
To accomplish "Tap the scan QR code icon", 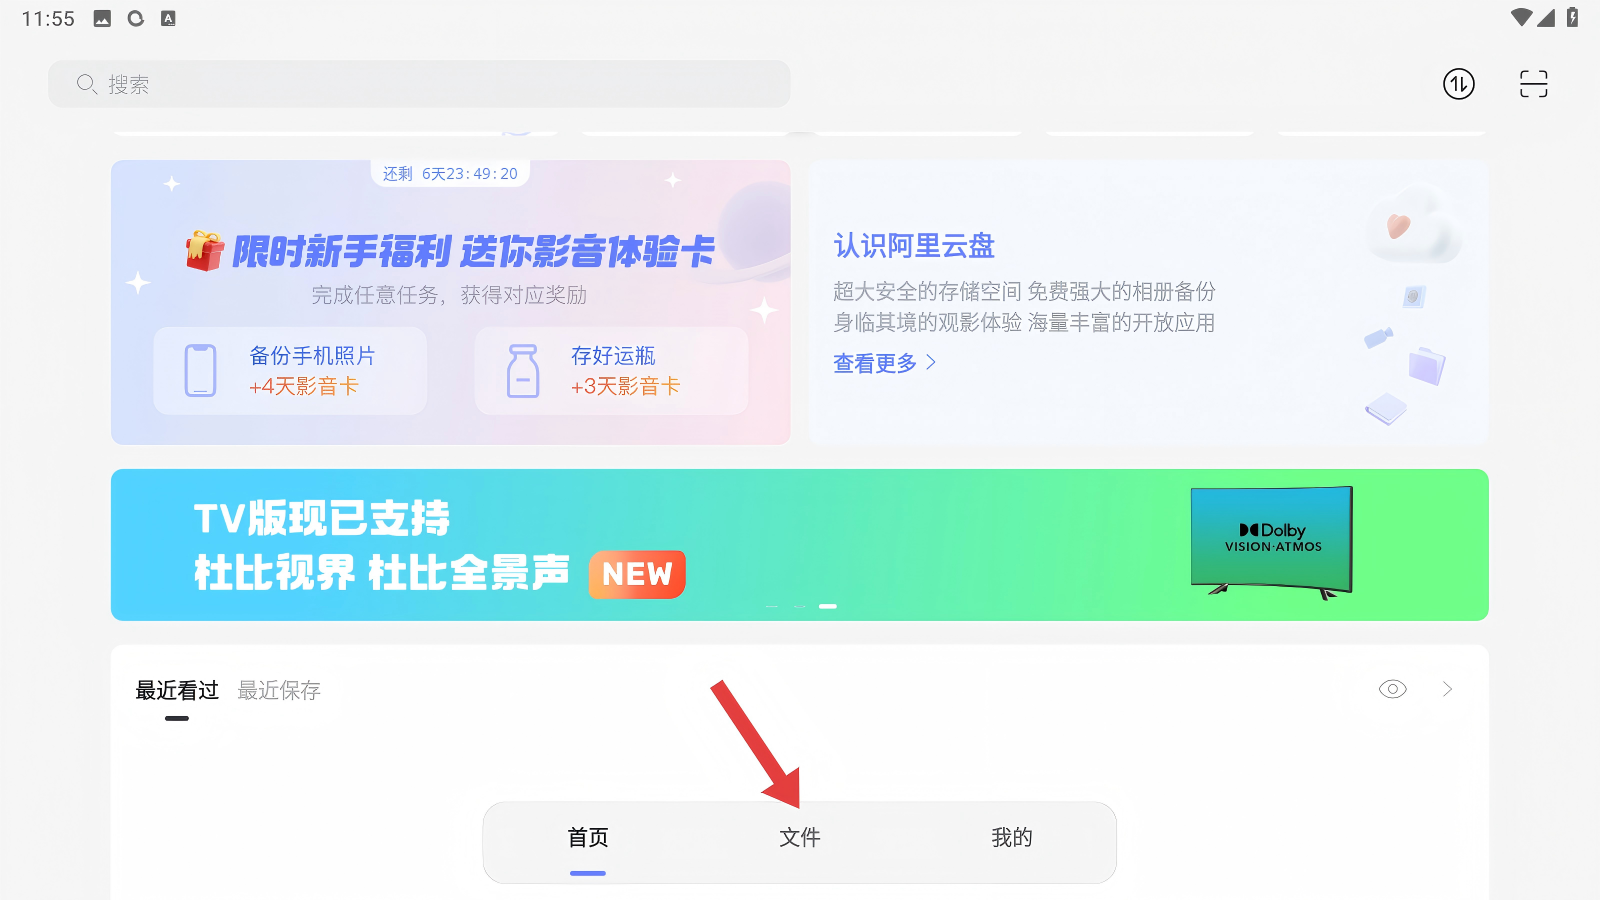I will coord(1533,84).
